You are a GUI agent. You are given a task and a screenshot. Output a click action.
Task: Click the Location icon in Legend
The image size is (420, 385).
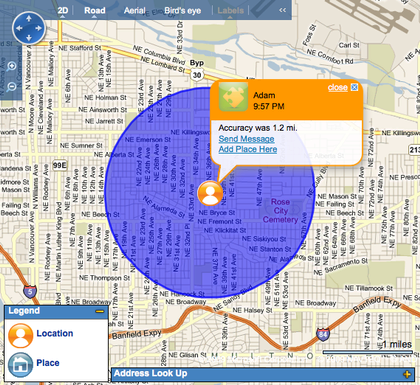(x=20, y=335)
